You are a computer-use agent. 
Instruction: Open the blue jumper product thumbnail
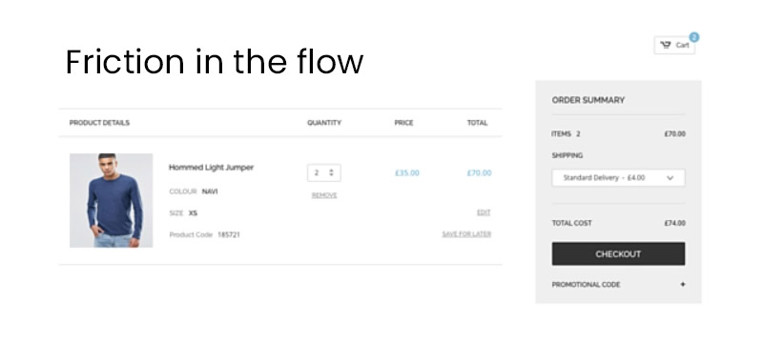click(111, 200)
